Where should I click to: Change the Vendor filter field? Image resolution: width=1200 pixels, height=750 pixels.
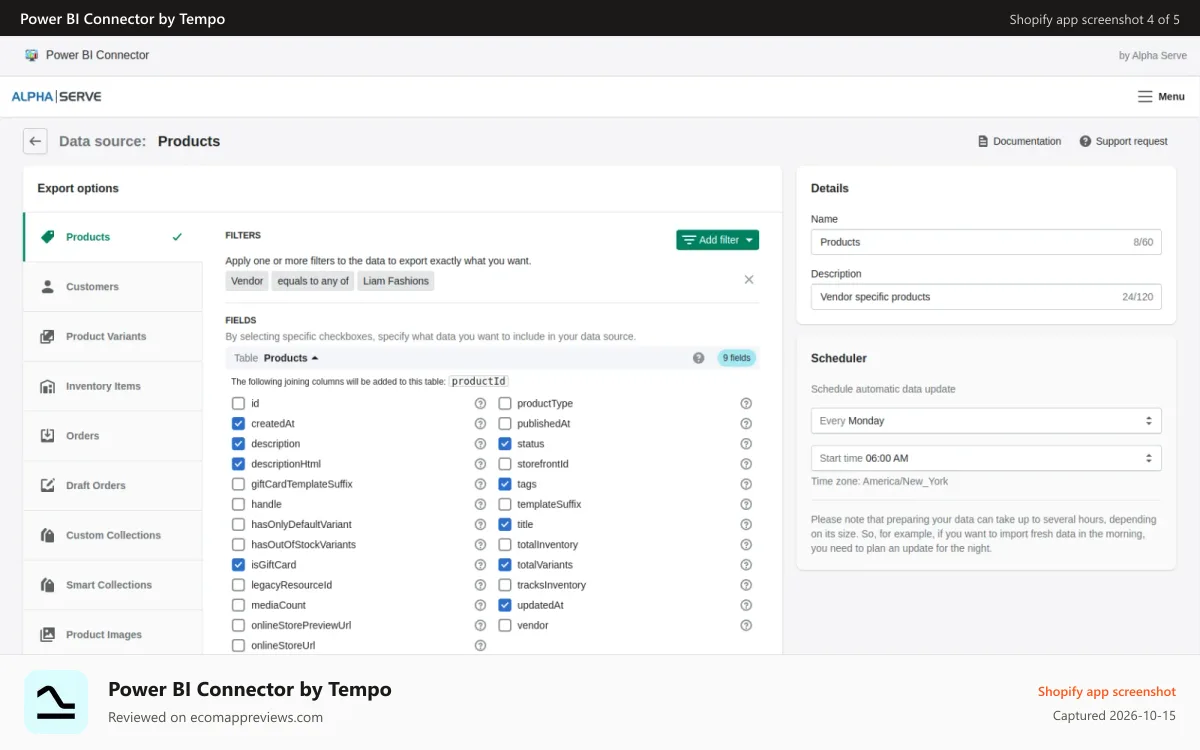(x=247, y=281)
